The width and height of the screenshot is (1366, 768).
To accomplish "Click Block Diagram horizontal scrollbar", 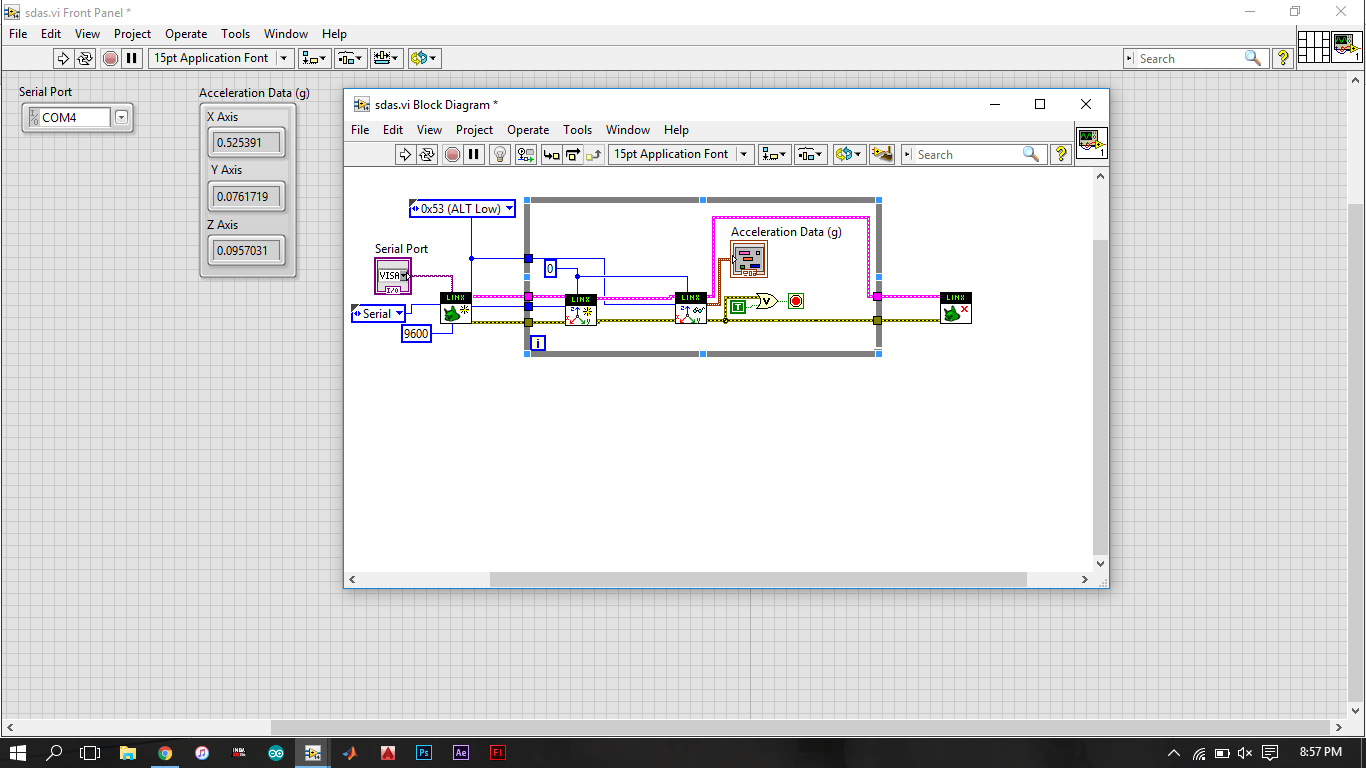I will (758, 580).
